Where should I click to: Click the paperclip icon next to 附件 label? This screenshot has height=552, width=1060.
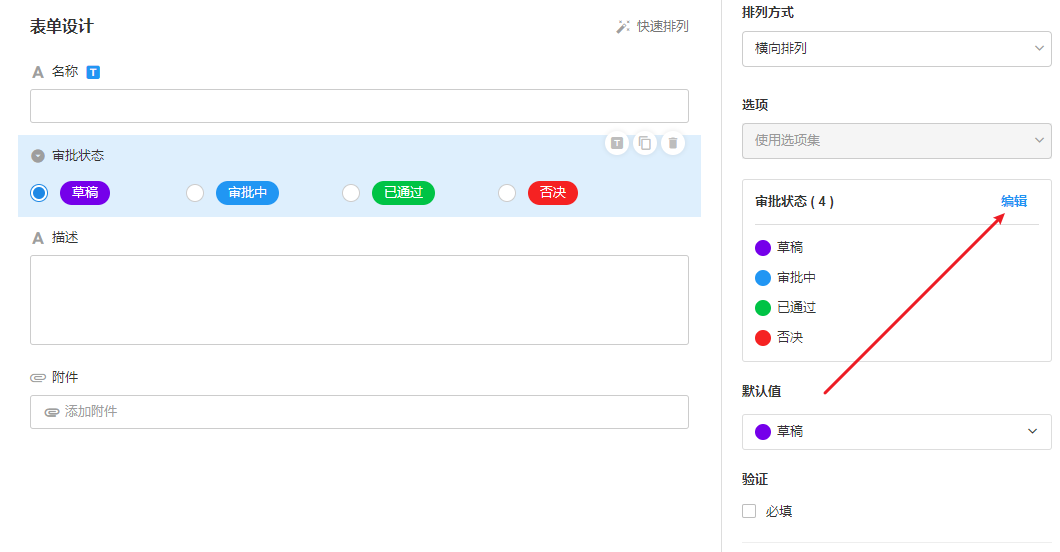[x=38, y=378]
